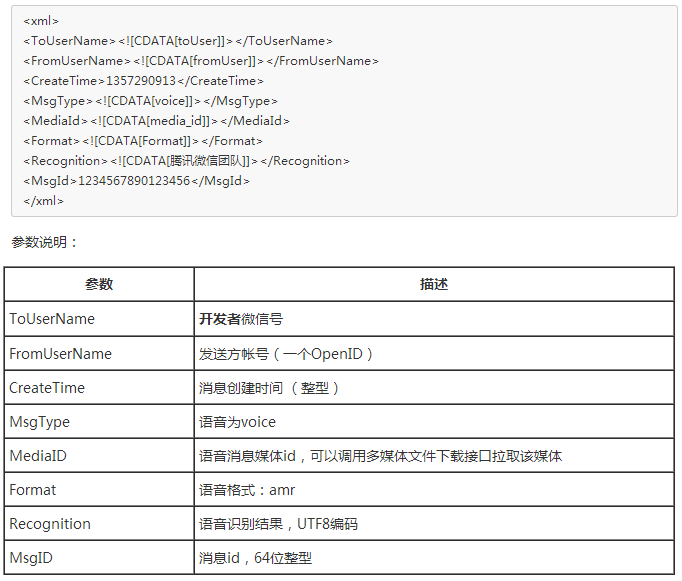Click the opening <xml> tag line
Image resolution: width=682 pixels, height=581 pixels.
coord(41,21)
